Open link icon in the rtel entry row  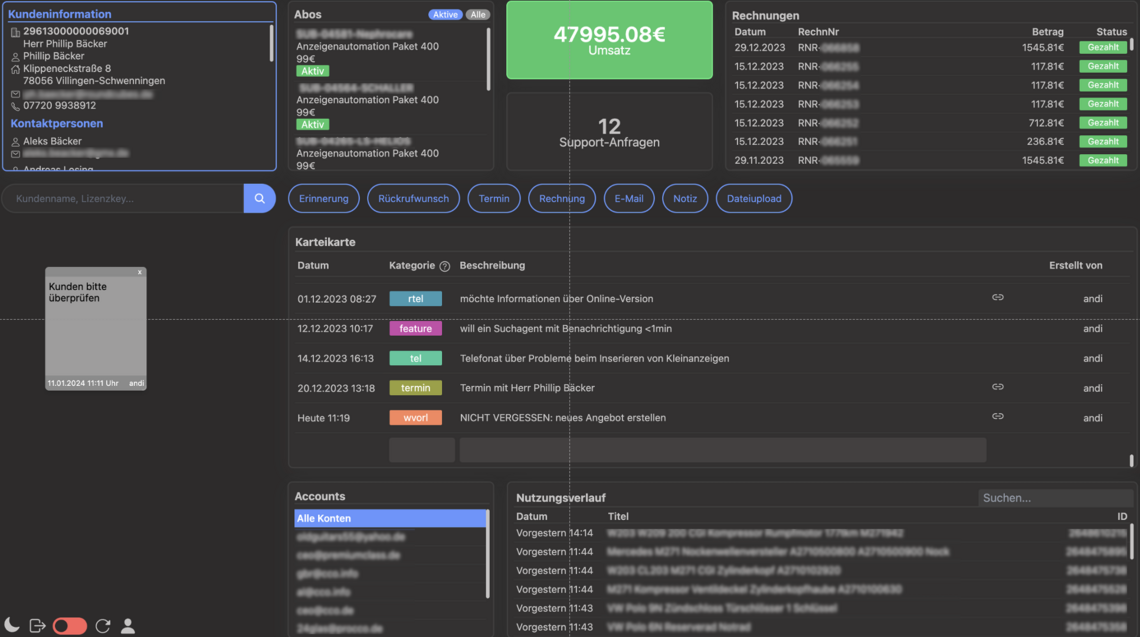[997, 298]
